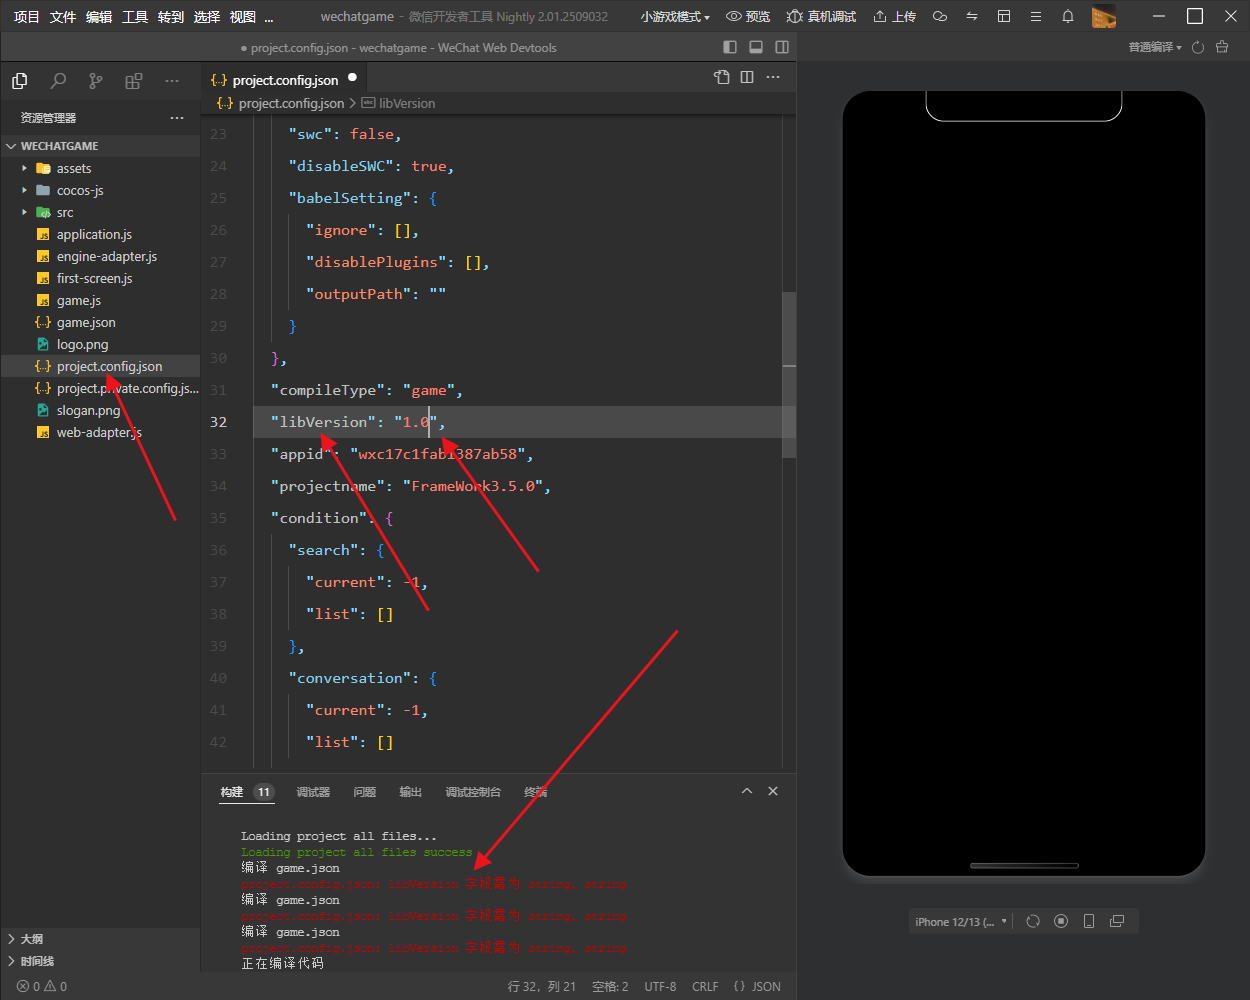The width and height of the screenshot is (1250, 1000).
Task: Detach the simulator into a separate window
Action: click(1117, 921)
